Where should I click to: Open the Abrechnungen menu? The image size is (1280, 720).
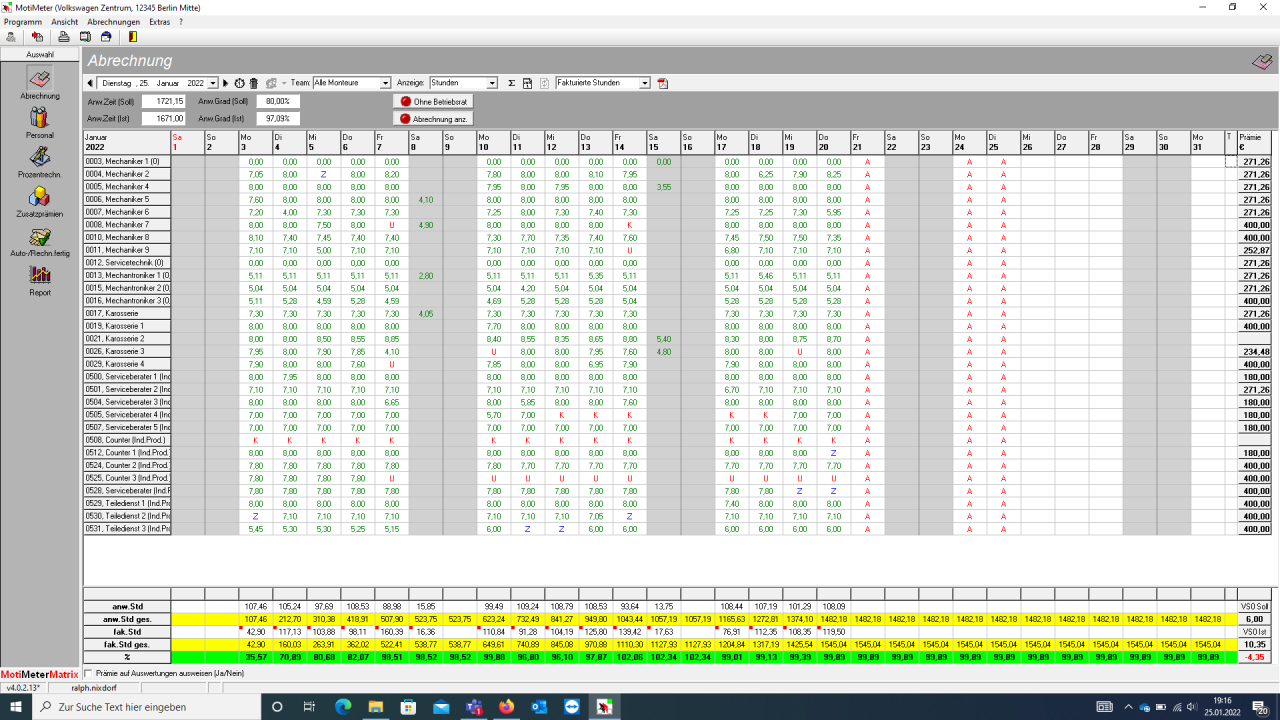113,21
